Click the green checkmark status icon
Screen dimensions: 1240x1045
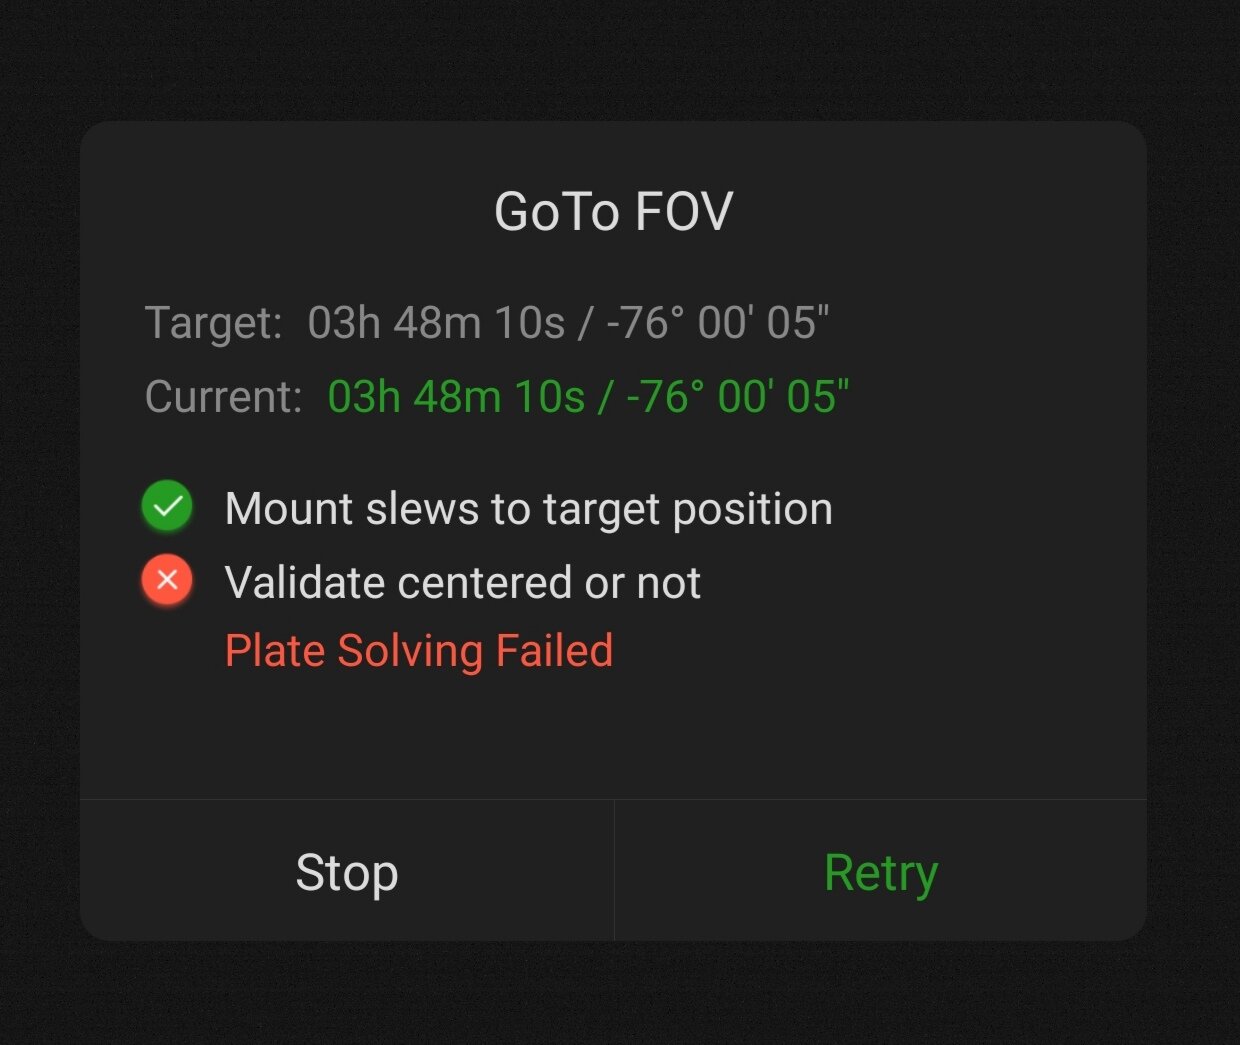click(x=167, y=506)
